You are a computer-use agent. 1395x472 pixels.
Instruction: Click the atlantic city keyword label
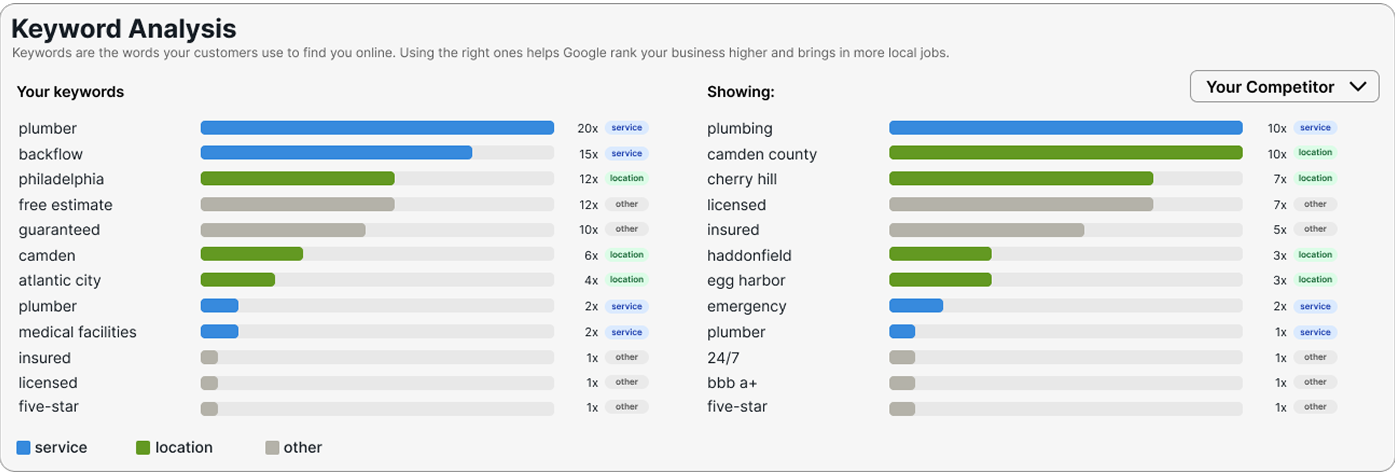pyautogui.click(x=60, y=281)
